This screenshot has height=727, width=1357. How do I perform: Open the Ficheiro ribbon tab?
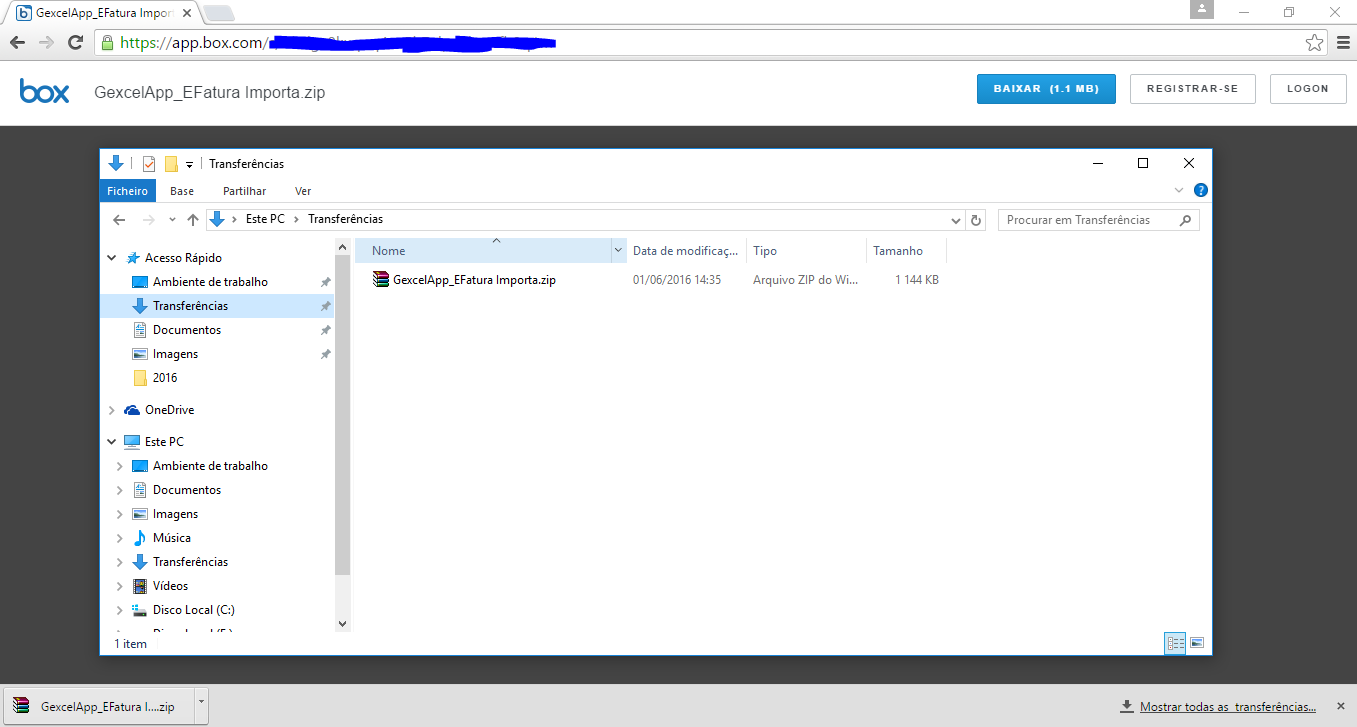128,191
